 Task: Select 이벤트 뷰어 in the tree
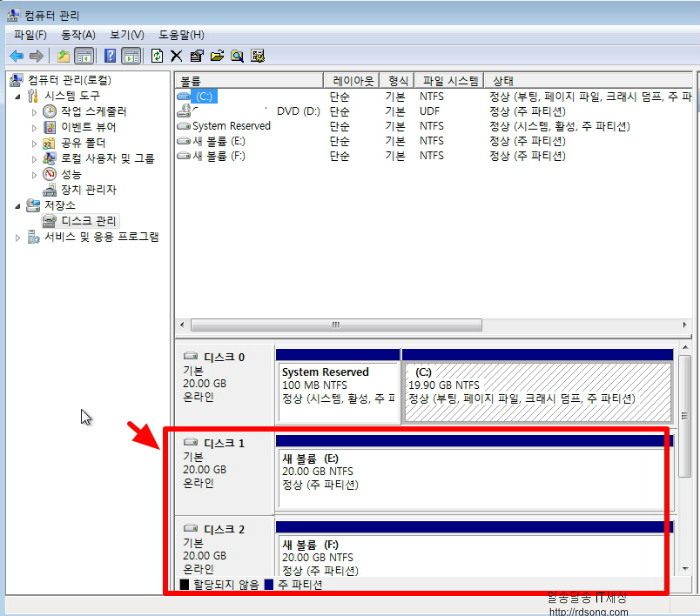tap(88, 127)
